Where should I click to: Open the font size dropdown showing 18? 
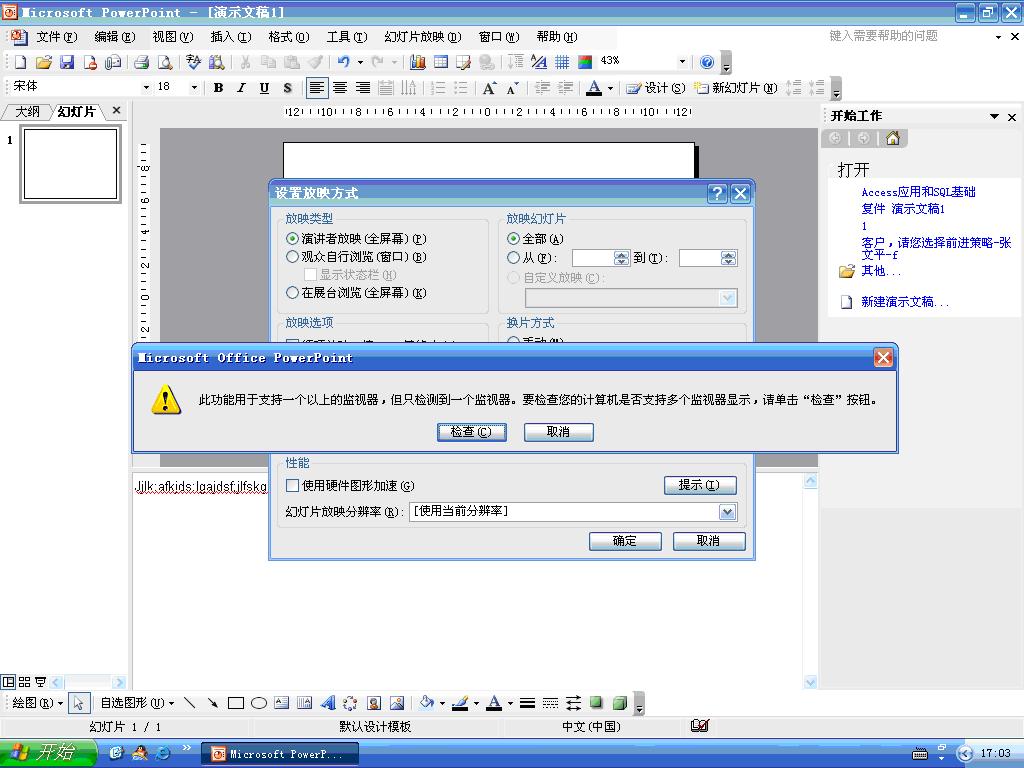194,87
